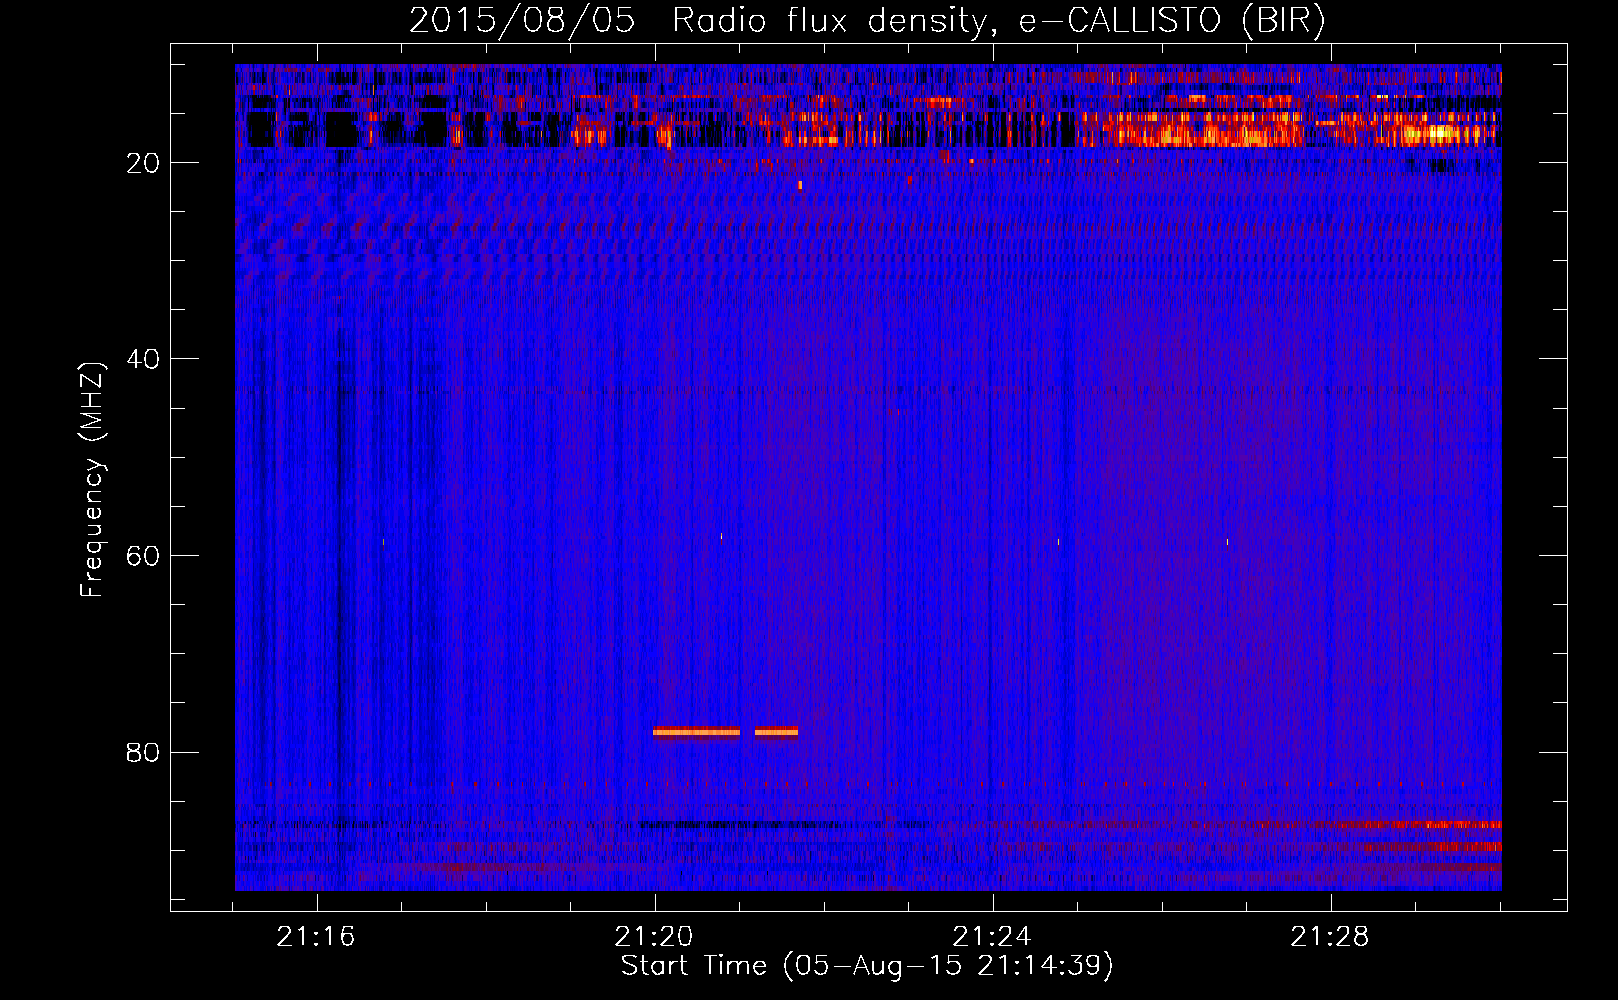Click the 21:20 time tick label

coord(654,937)
